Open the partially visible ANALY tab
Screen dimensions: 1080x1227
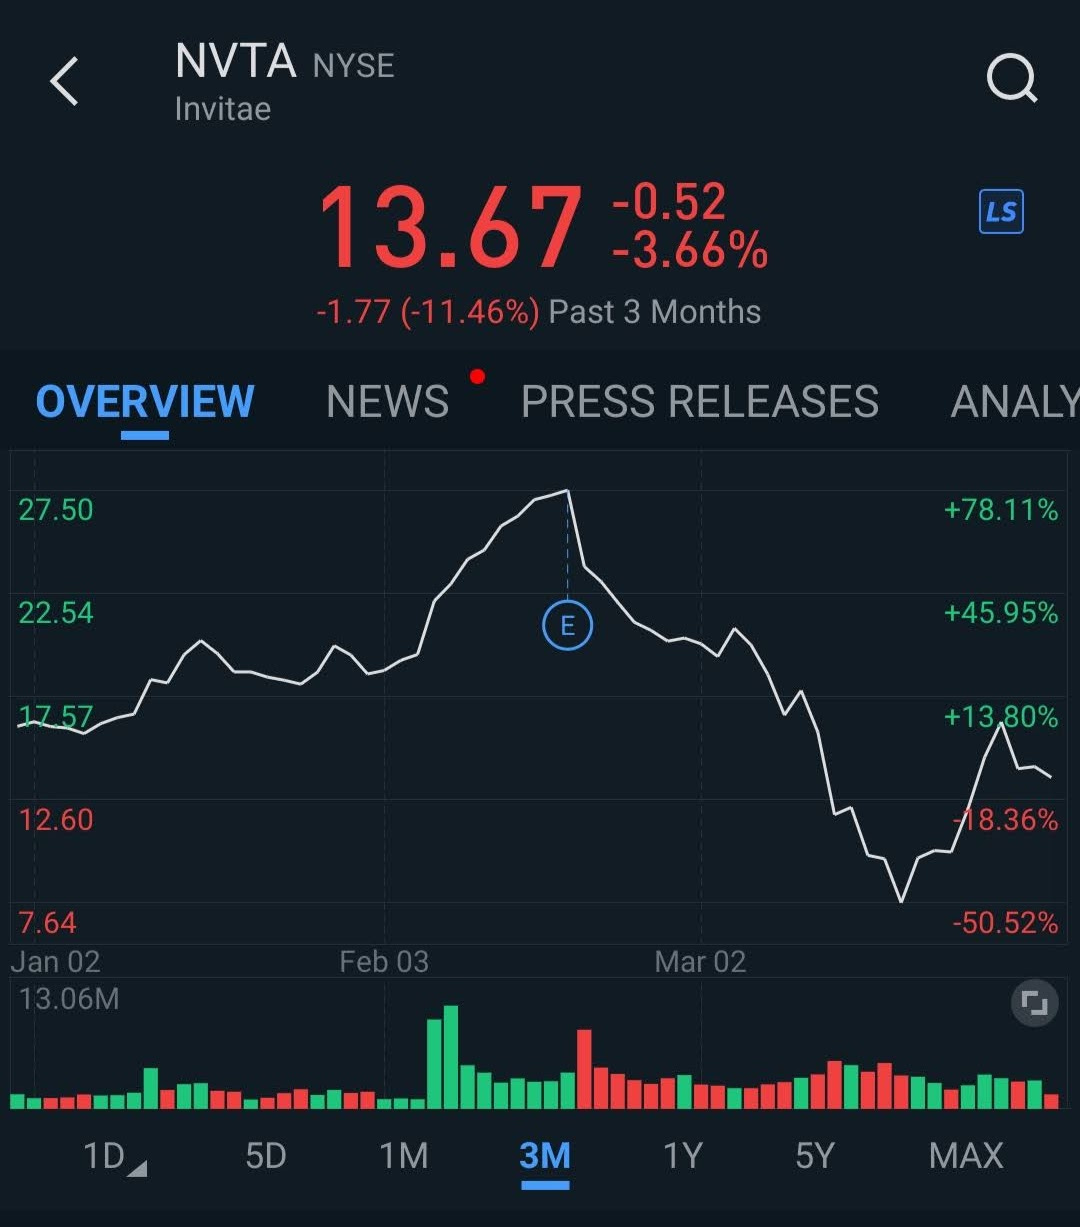click(x=1014, y=402)
